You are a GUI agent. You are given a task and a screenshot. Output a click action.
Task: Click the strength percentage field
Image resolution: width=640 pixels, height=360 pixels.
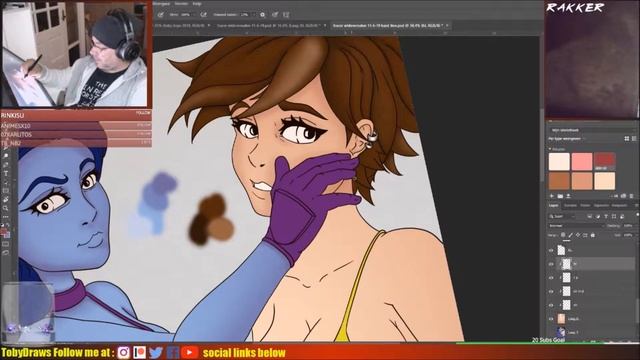186,15
